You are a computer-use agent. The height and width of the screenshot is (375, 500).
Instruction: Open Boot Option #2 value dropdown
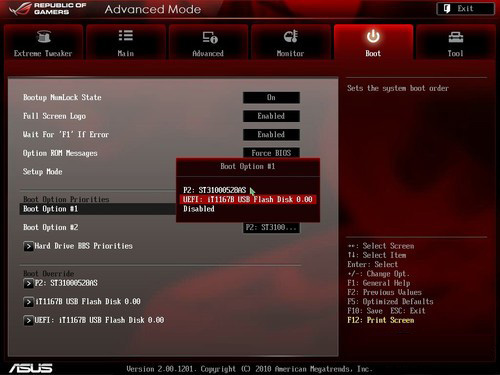coord(271,228)
